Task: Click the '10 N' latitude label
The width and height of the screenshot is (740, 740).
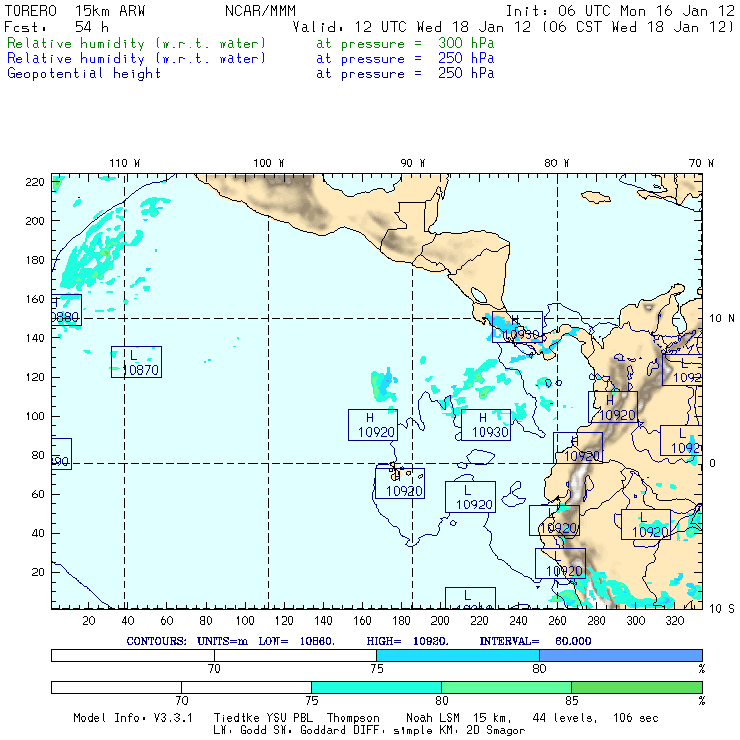Action: click(722, 319)
